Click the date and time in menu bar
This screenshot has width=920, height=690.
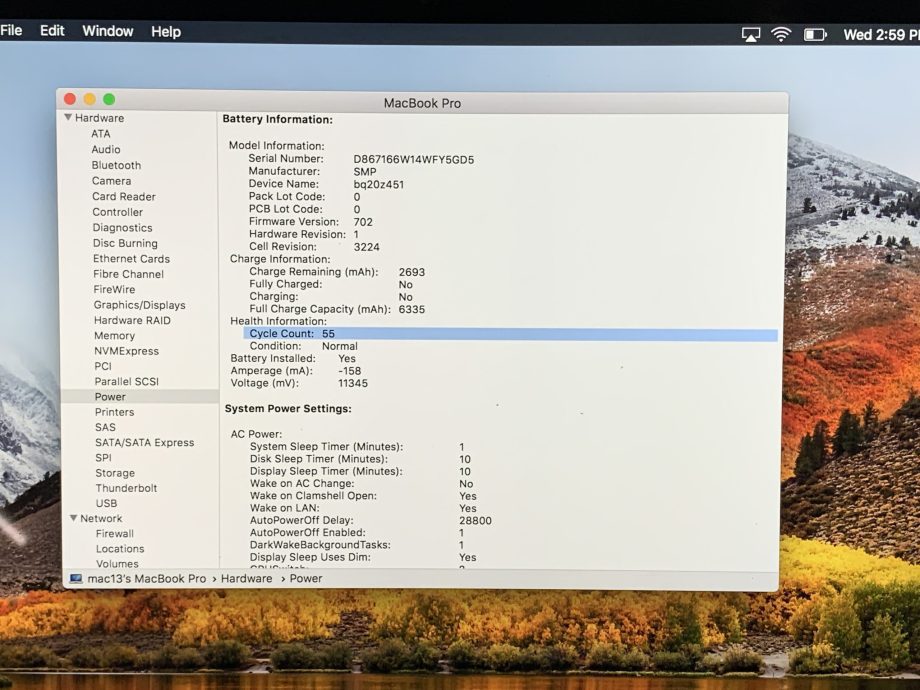click(x=880, y=34)
